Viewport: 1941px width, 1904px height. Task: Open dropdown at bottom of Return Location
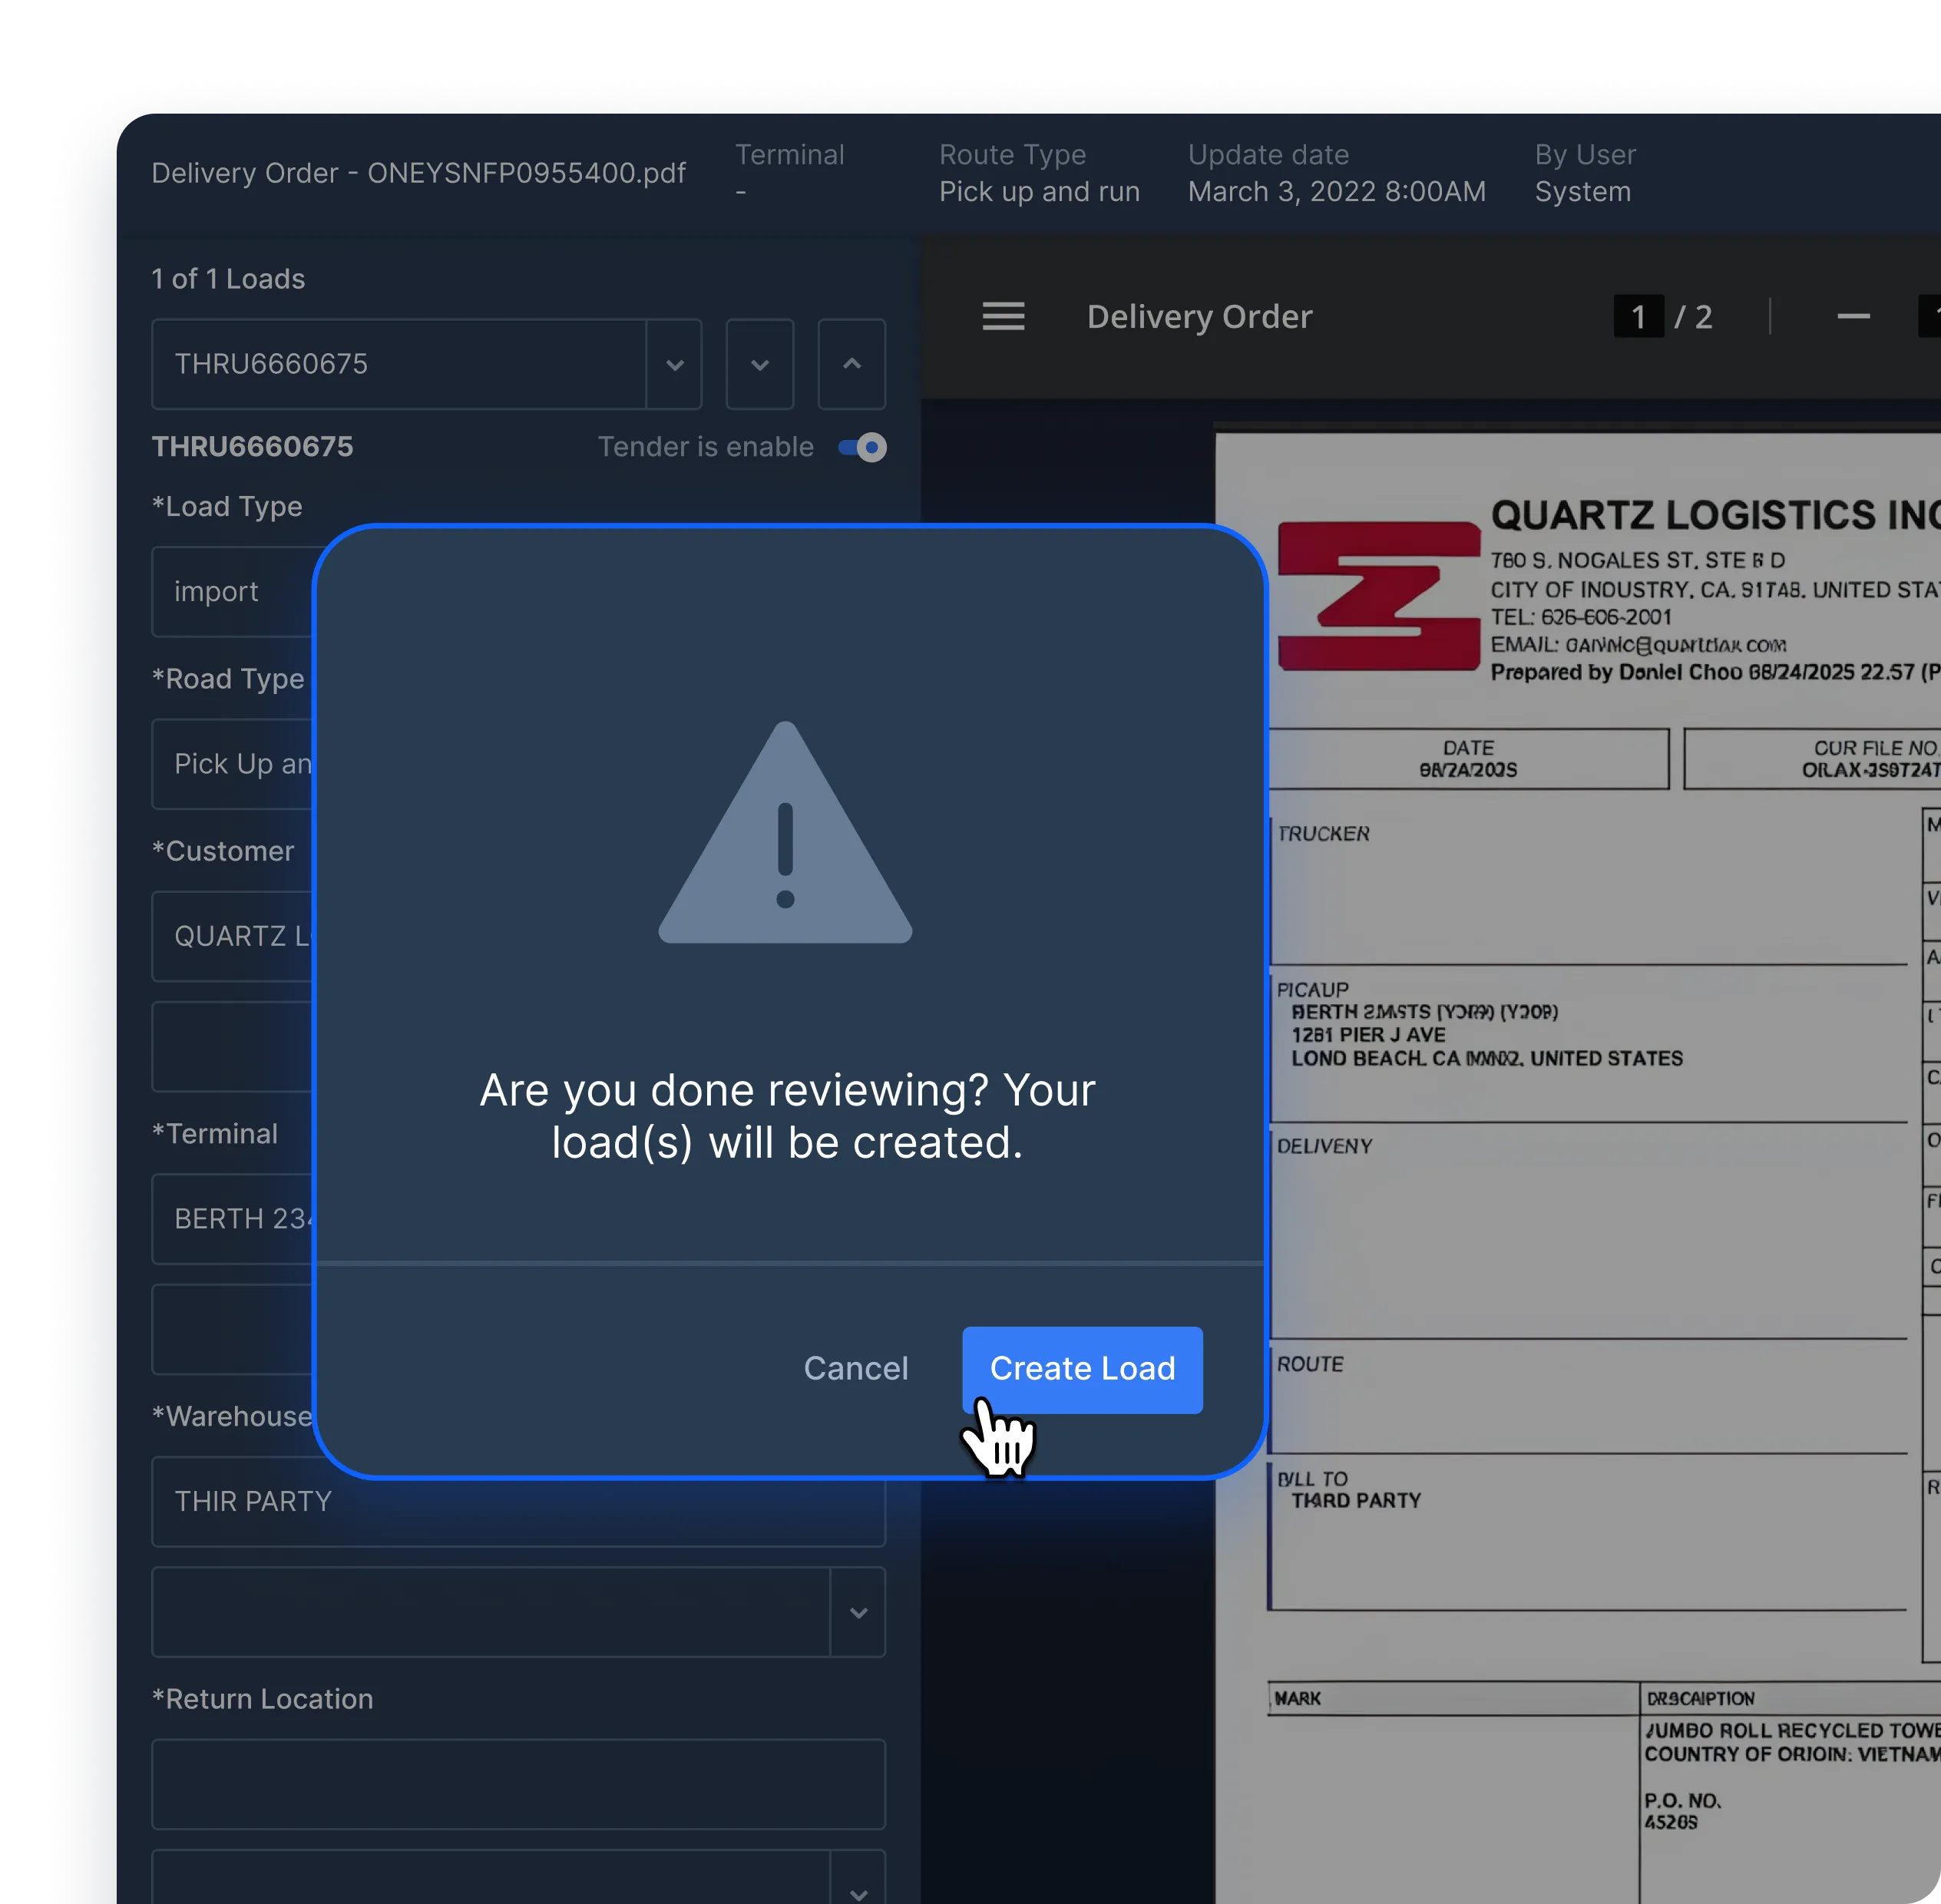[857, 1890]
